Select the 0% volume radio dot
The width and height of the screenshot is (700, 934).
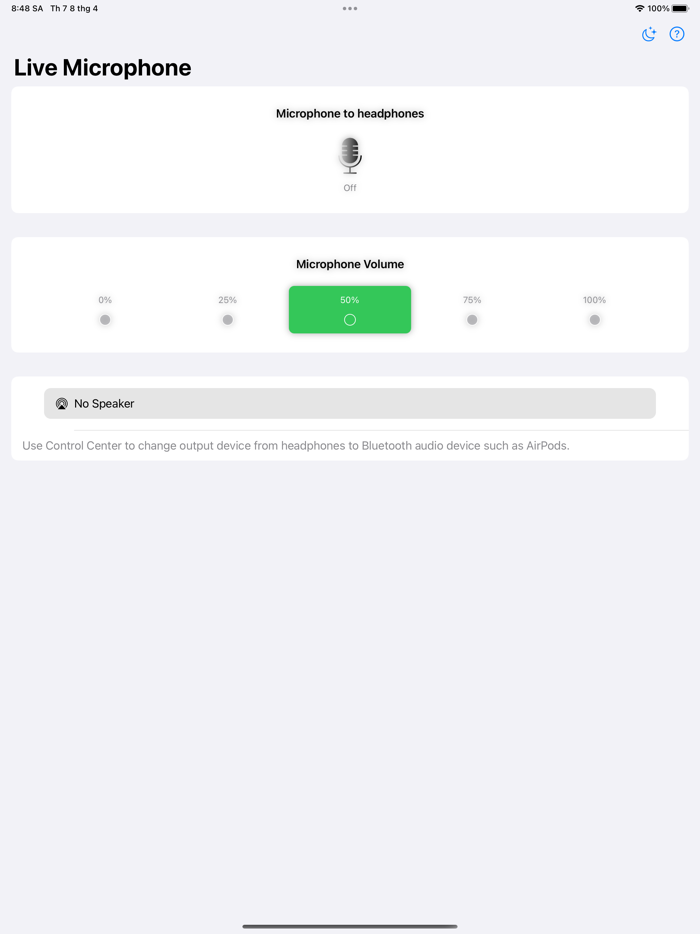[105, 320]
